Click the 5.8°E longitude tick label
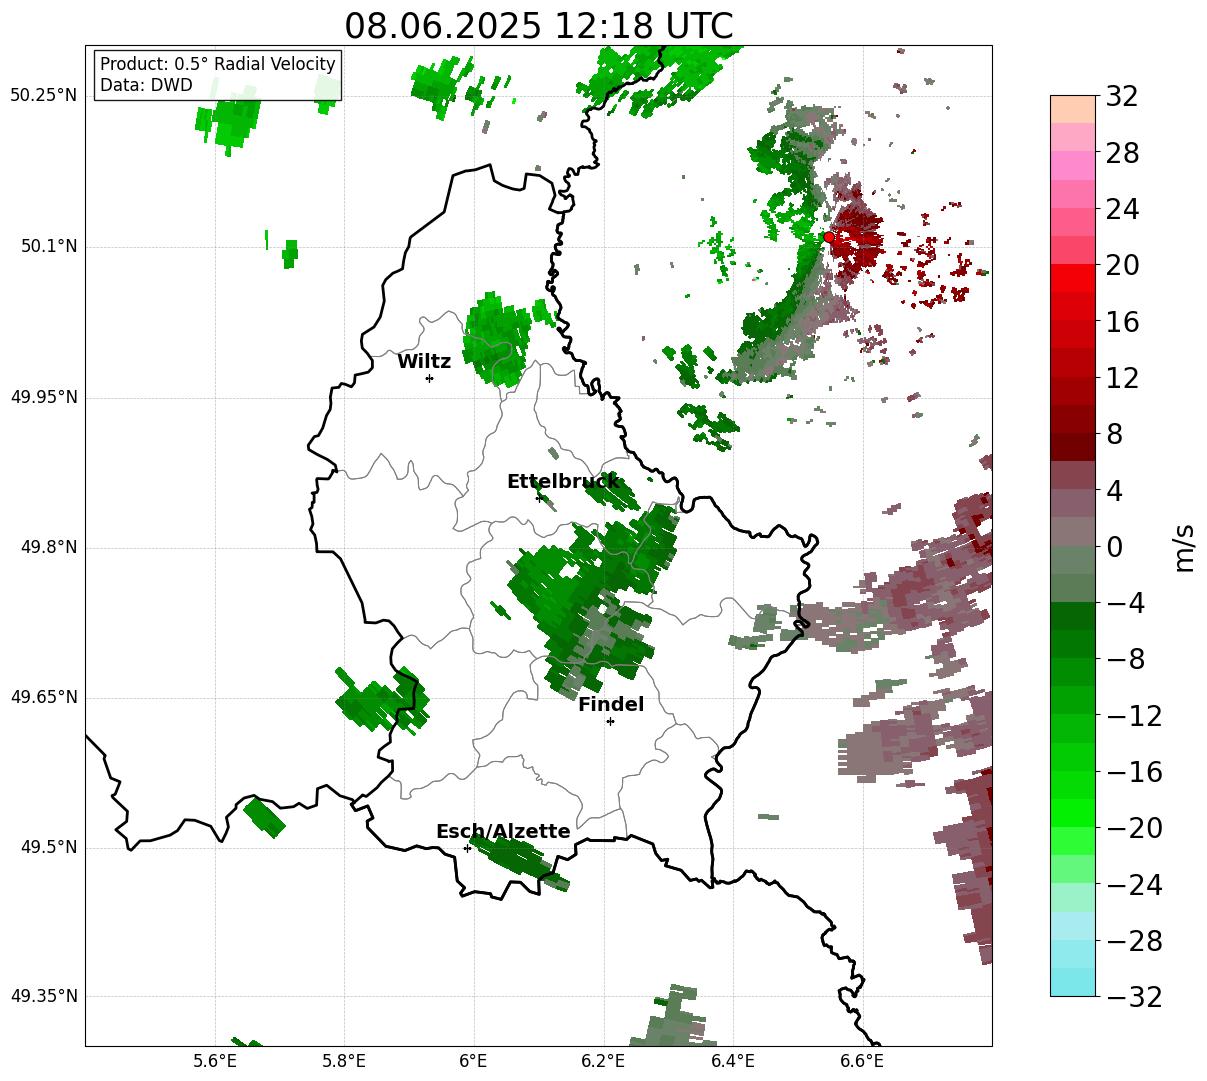The width and height of the screenshot is (1207, 1081). (344, 1060)
